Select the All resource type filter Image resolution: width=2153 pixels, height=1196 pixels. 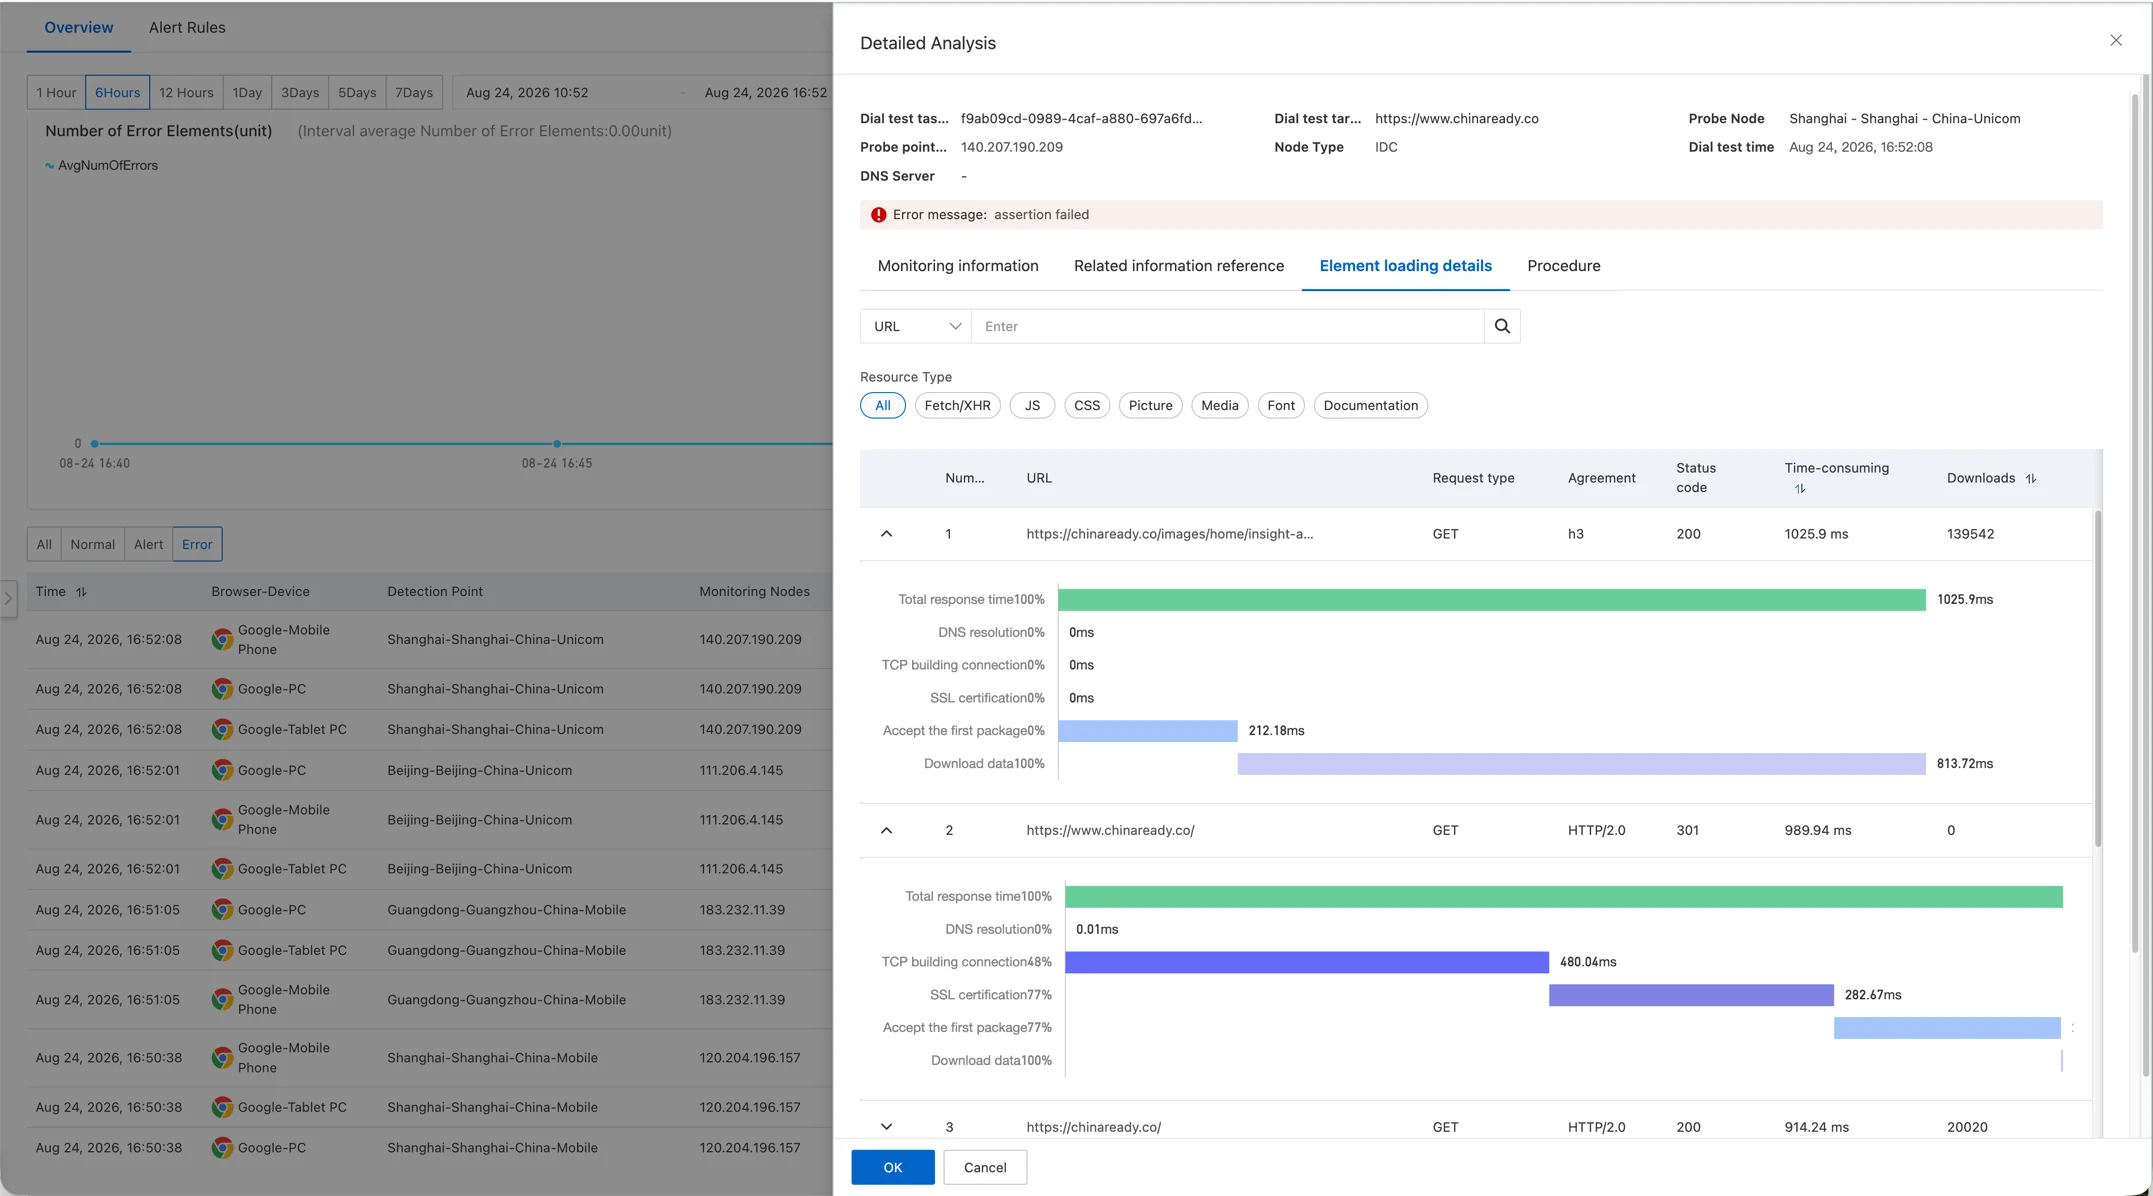pos(882,405)
